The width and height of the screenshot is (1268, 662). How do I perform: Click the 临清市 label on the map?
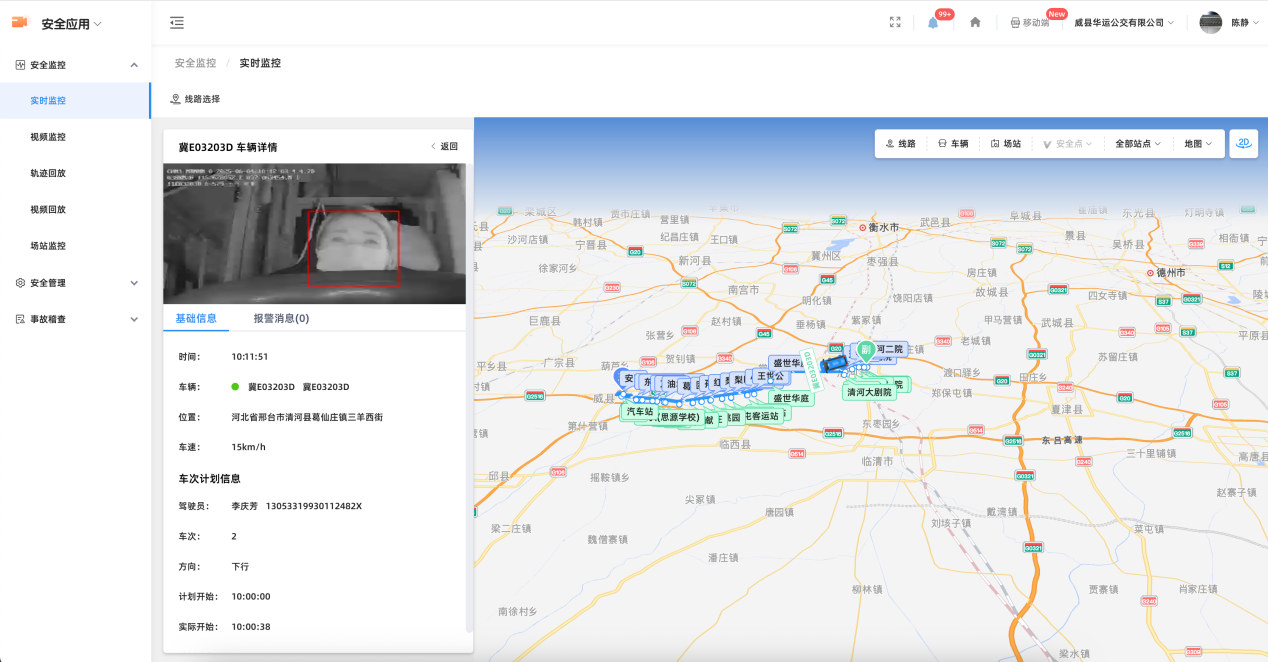[x=876, y=461]
